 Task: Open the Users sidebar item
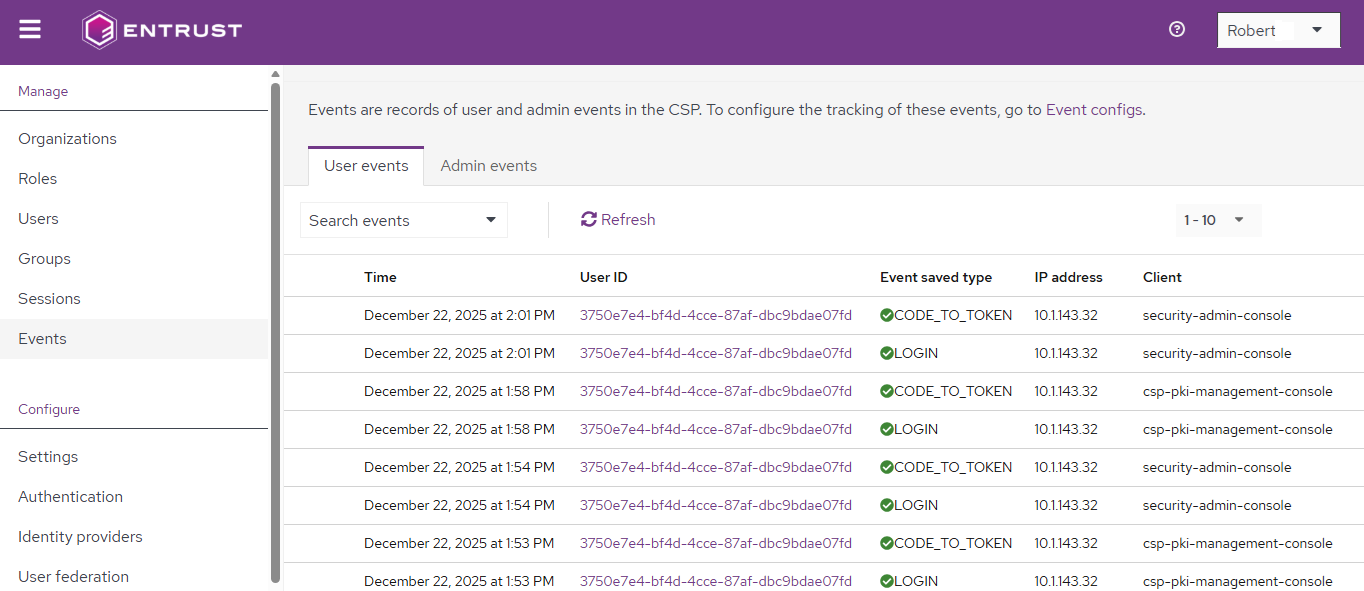tap(38, 219)
